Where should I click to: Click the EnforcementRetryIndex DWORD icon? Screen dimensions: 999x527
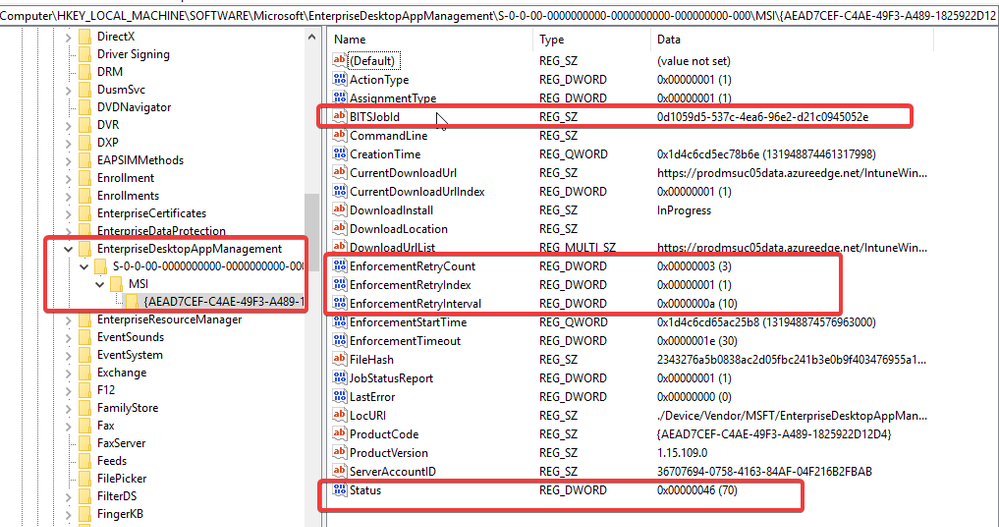340,284
